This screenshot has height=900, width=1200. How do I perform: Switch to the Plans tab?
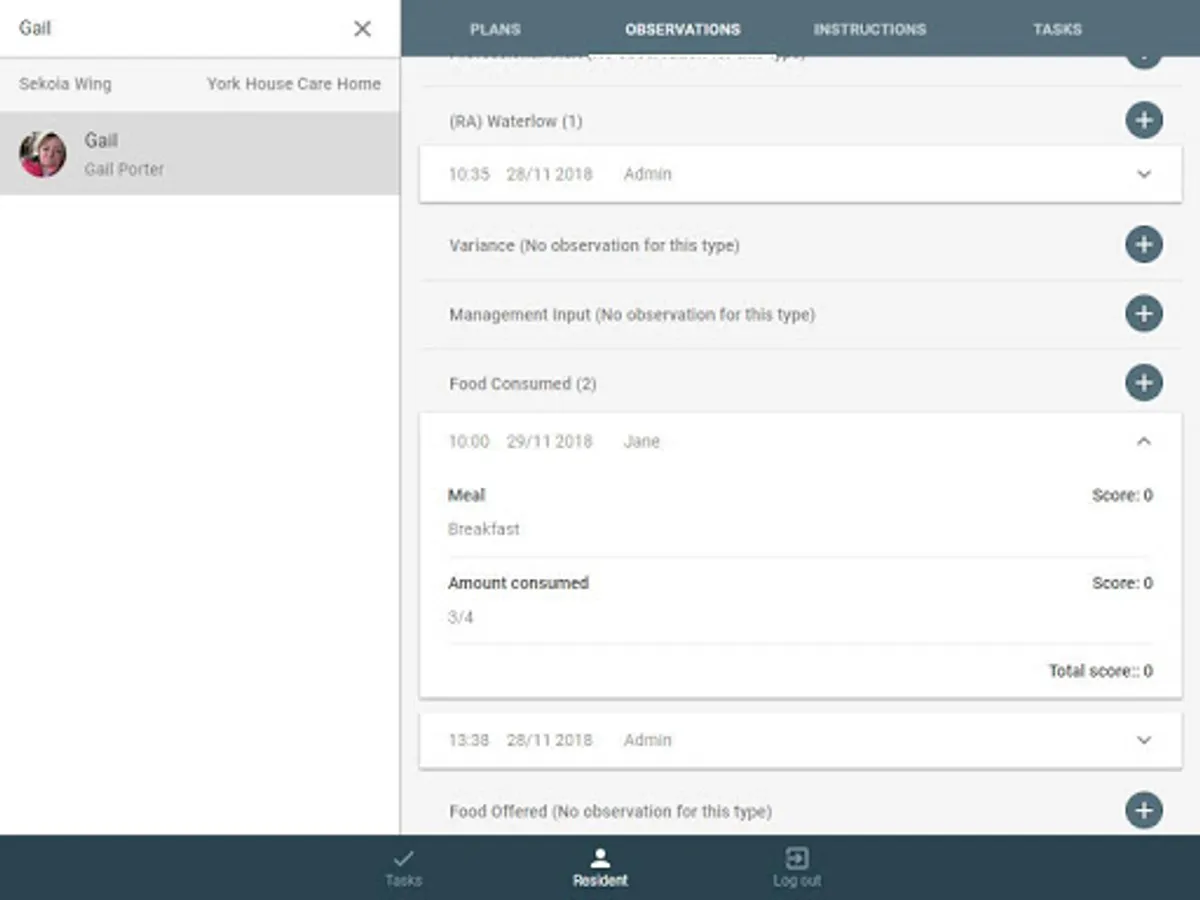pyautogui.click(x=495, y=29)
